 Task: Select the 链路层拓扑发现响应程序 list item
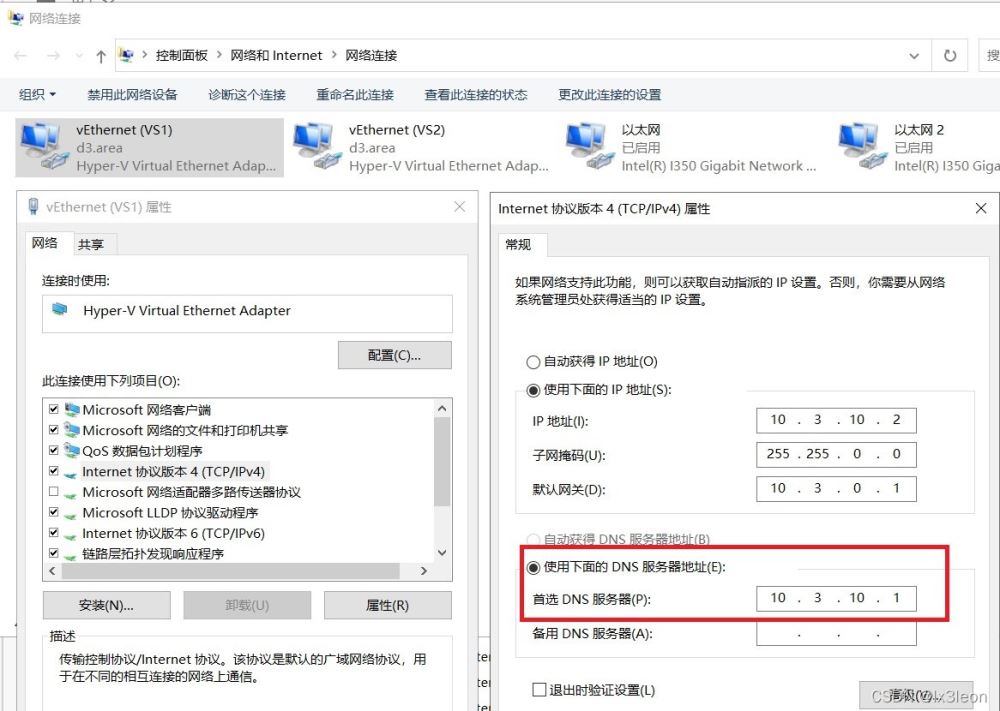click(153, 553)
